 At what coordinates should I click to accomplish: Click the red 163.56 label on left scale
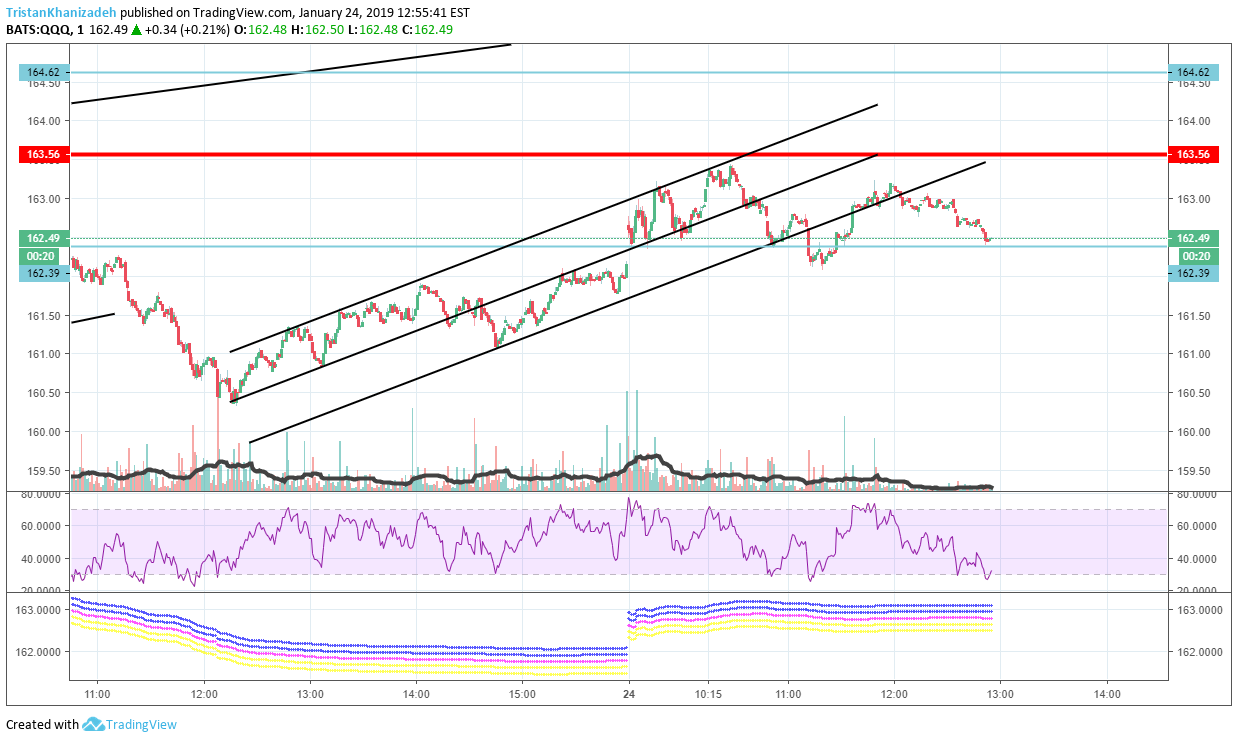tap(44, 154)
